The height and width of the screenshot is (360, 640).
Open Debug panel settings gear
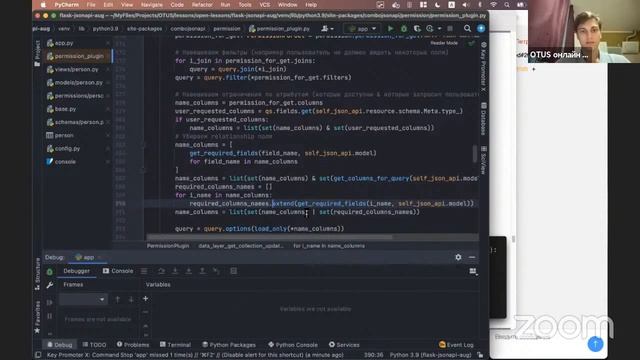coord(458,257)
